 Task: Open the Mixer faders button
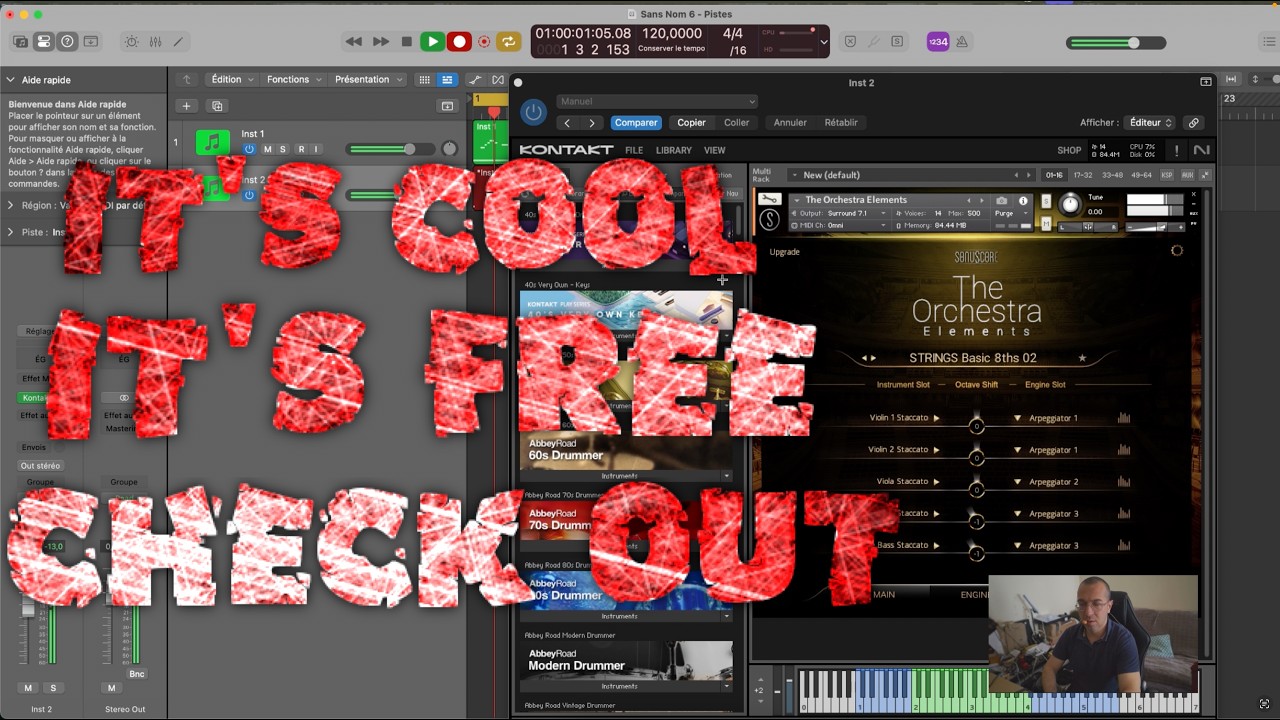(155, 42)
